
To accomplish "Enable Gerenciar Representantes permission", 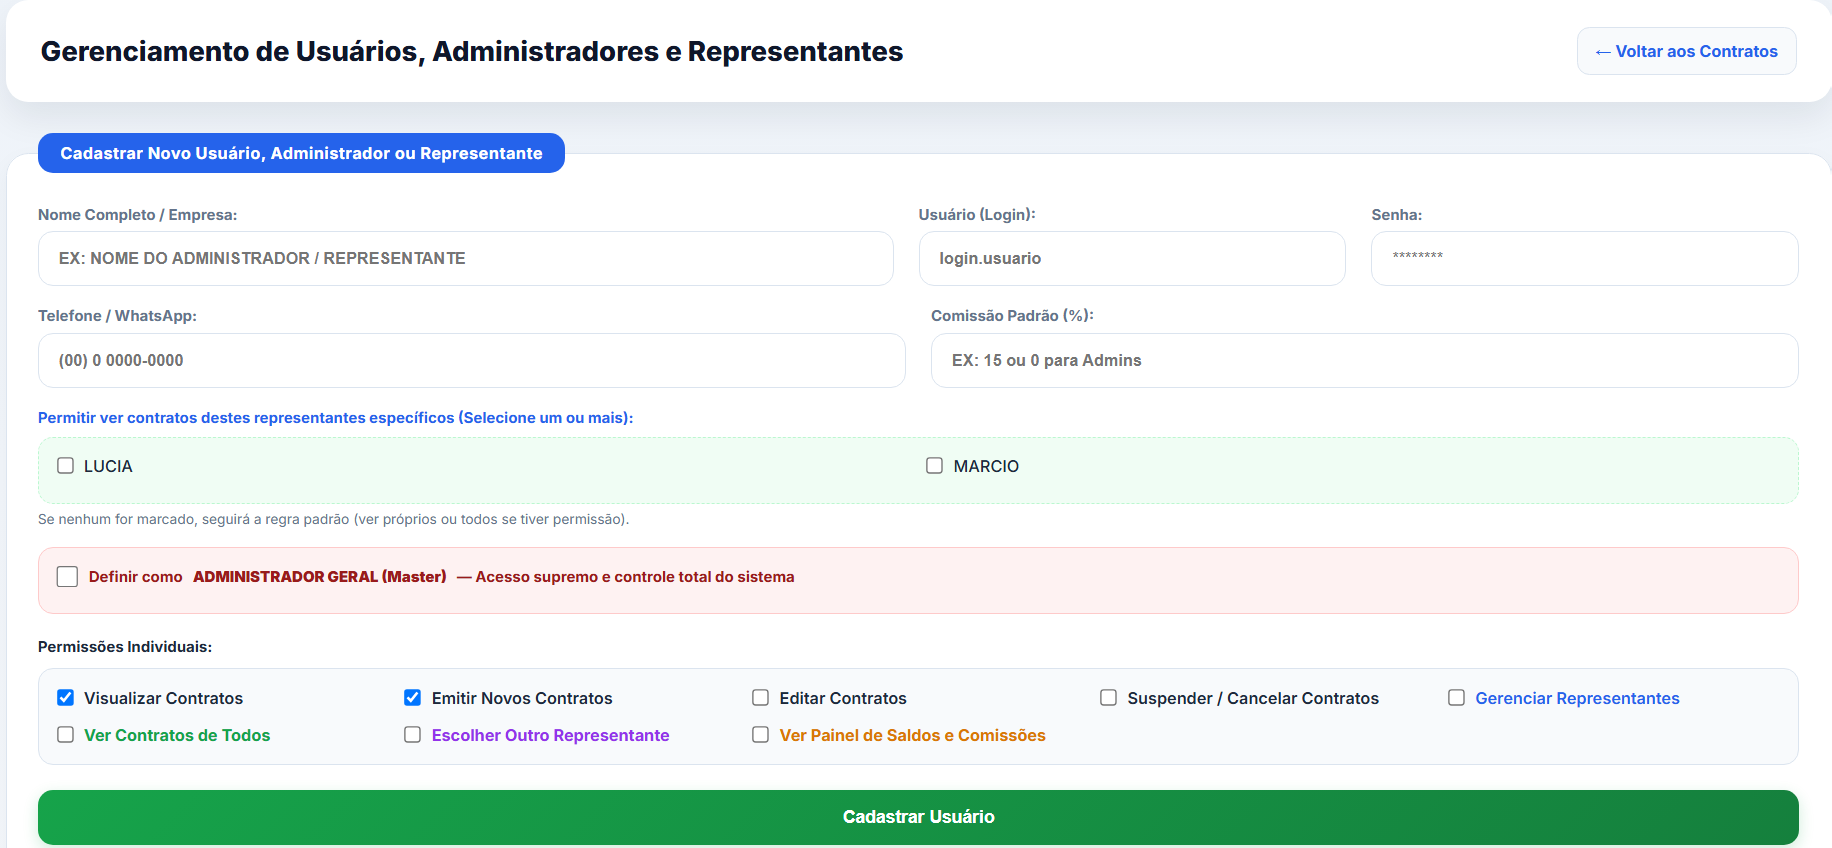I will [x=1457, y=698].
